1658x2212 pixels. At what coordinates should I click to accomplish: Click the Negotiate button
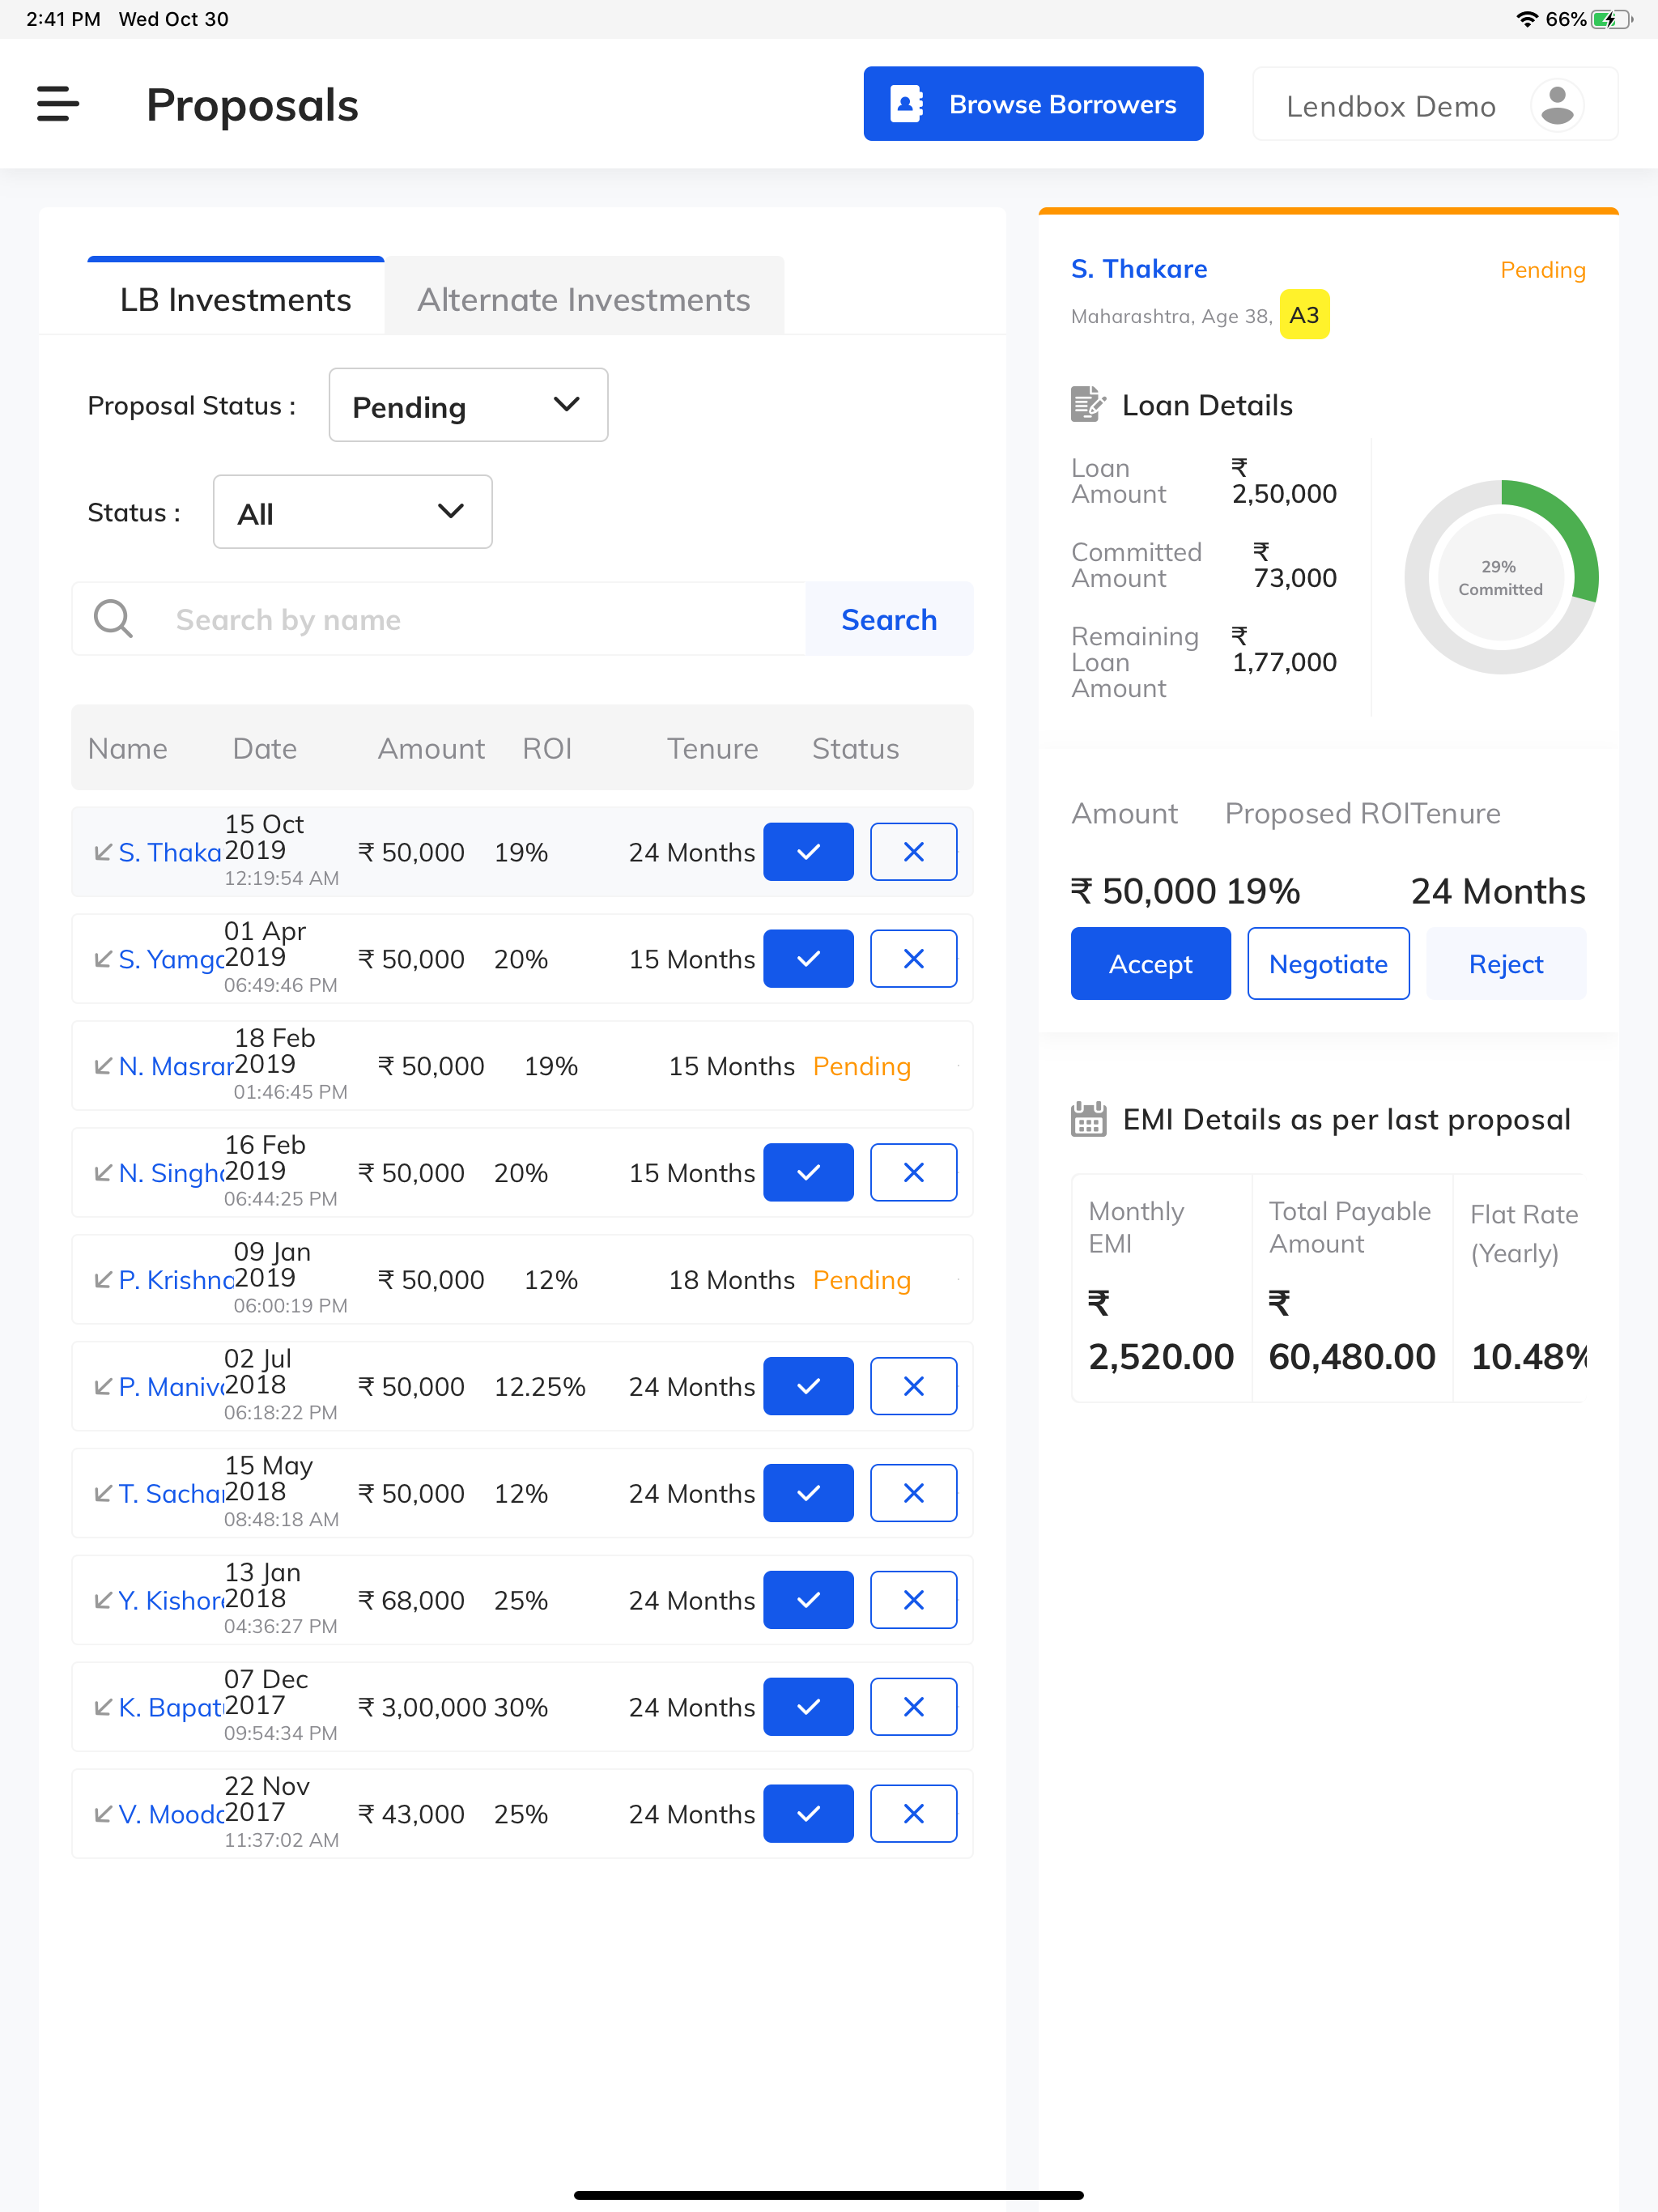(x=1328, y=963)
